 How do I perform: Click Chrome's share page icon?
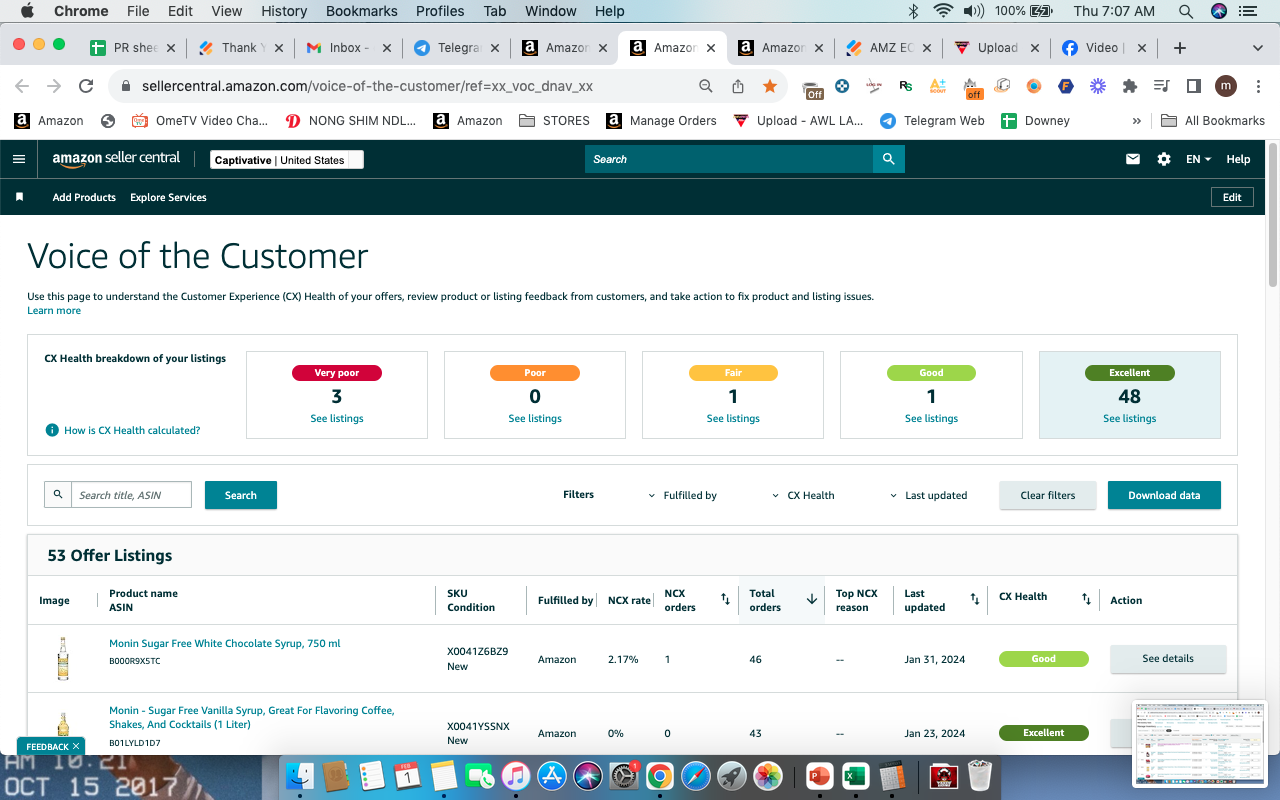click(738, 87)
